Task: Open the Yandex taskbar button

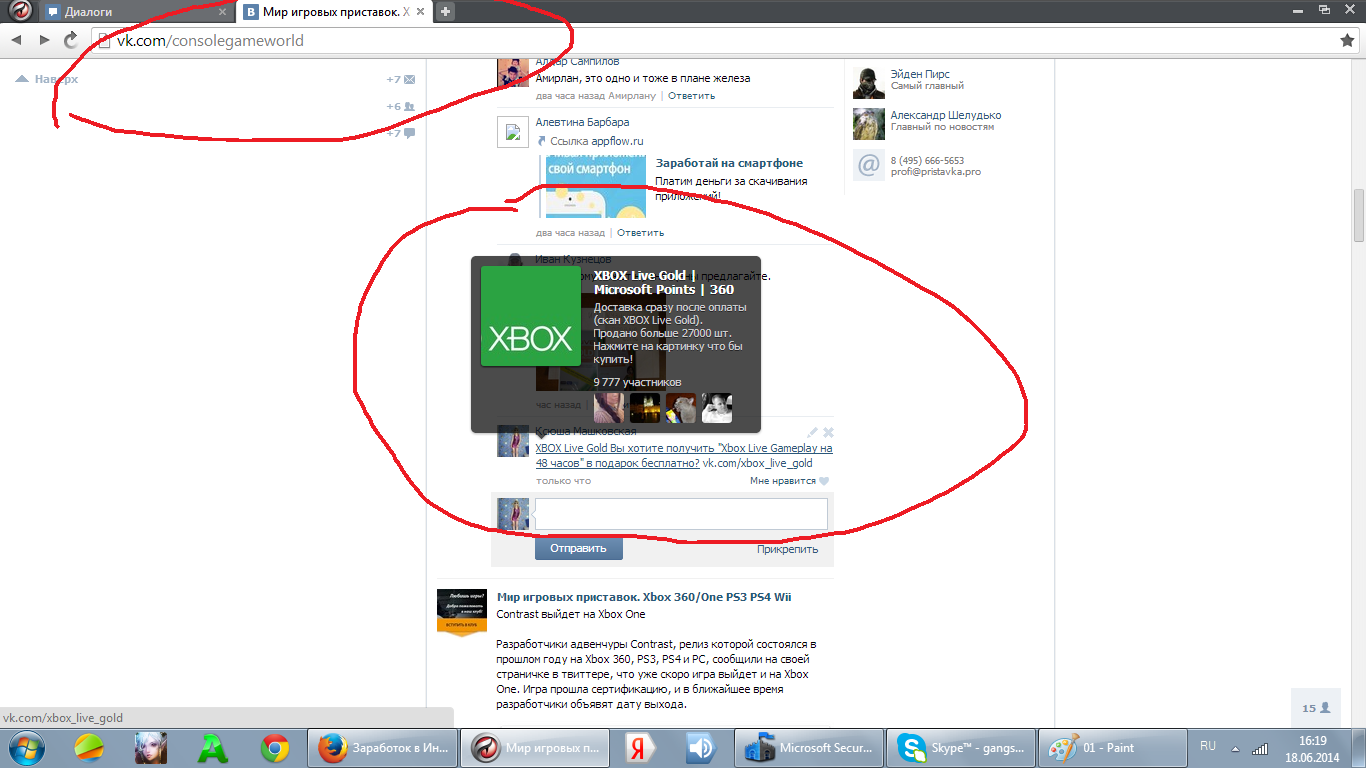Action: (x=639, y=748)
